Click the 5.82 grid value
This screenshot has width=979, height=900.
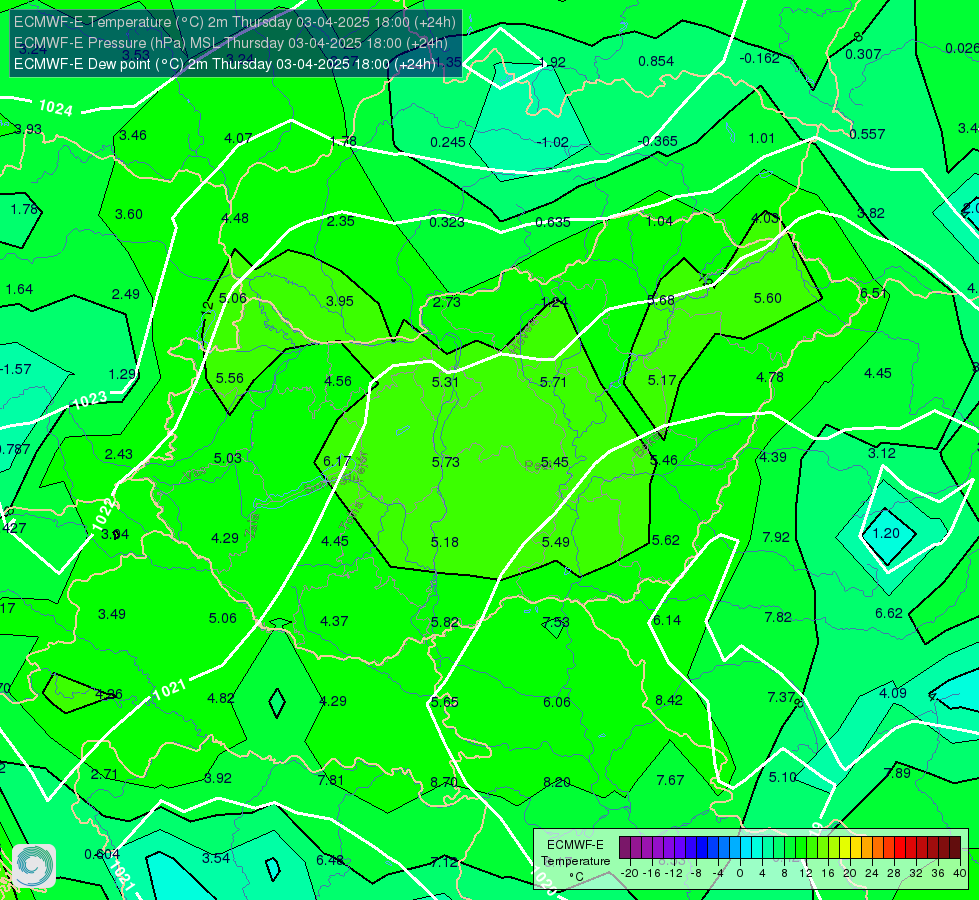coord(445,623)
